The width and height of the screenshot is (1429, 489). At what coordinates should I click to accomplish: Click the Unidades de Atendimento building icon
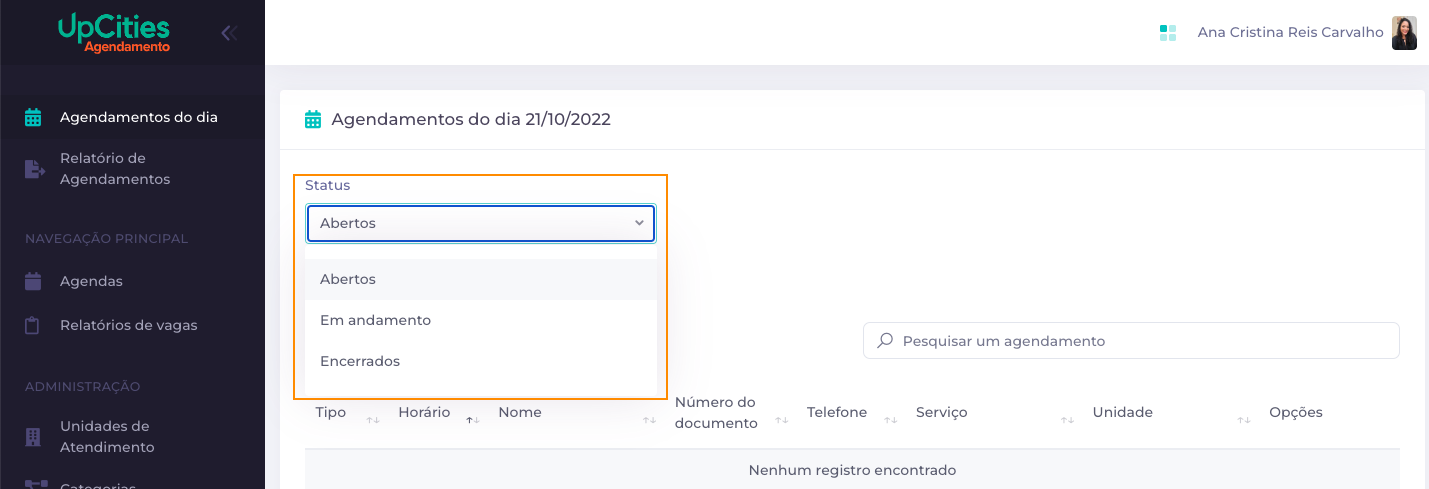[x=33, y=437]
